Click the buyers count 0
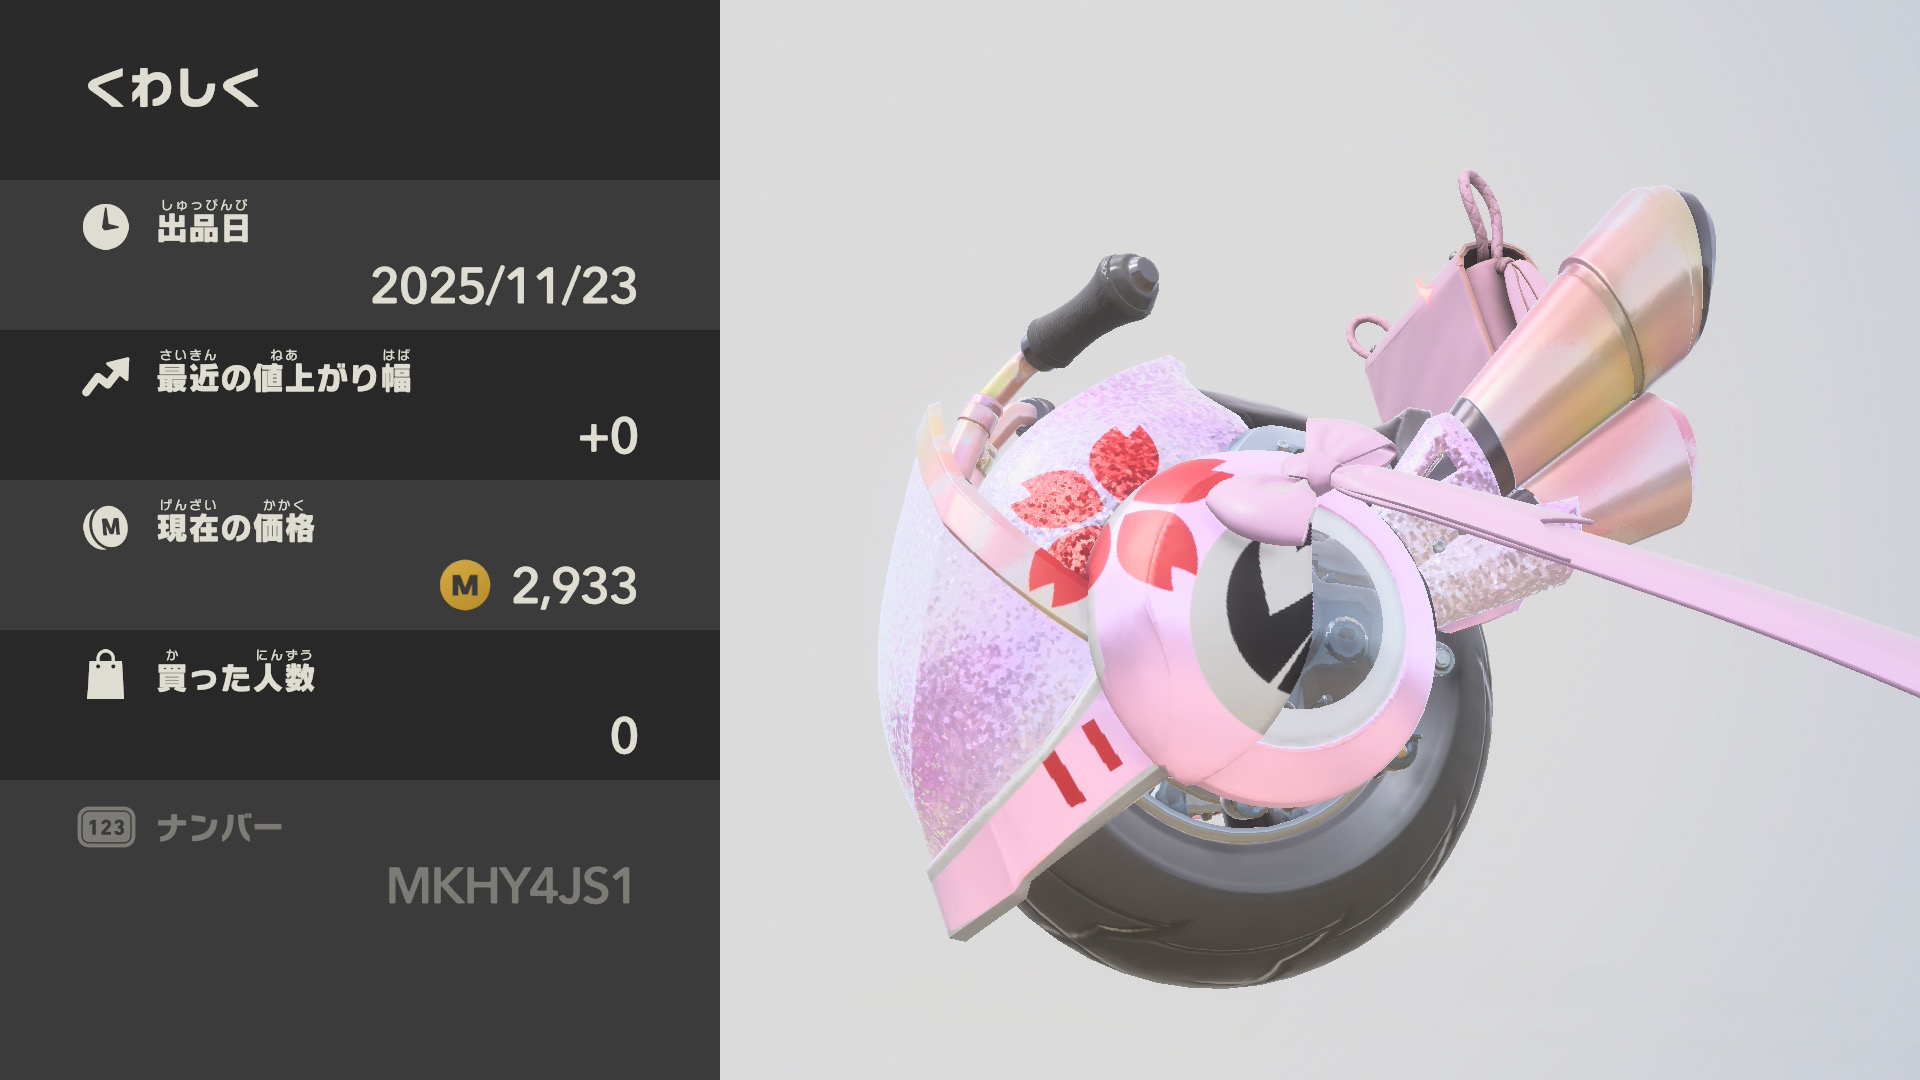1920x1080 pixels. (624, 736)
